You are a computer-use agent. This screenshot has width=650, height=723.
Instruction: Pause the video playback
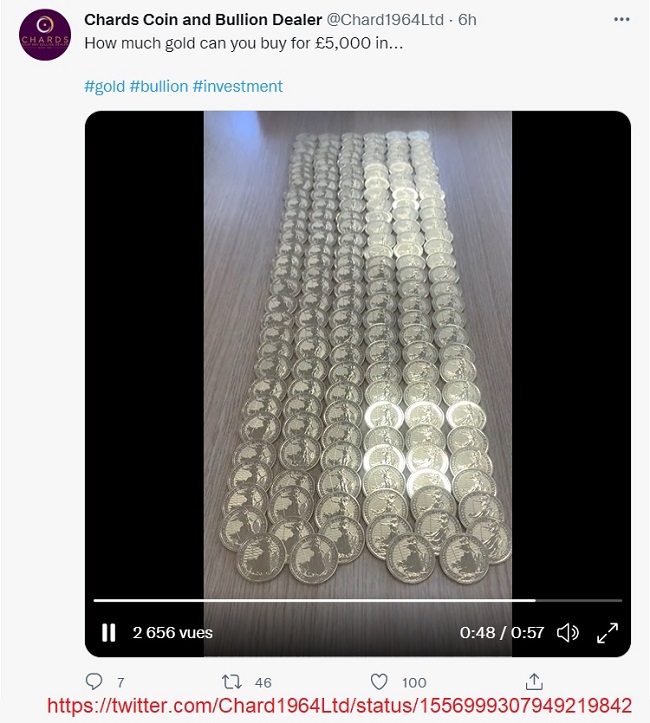[x=108, y=633]
